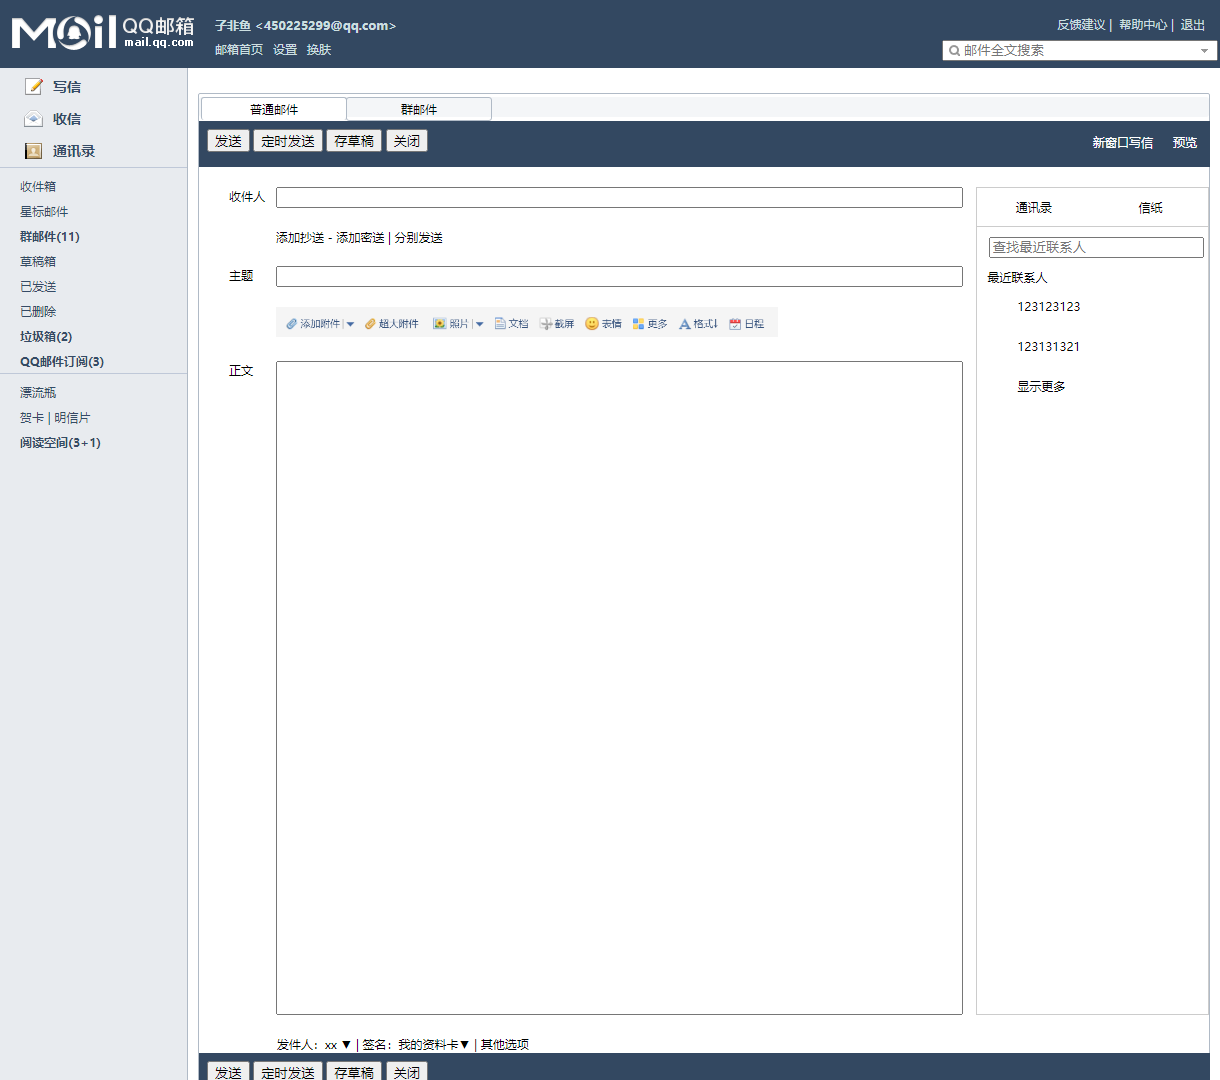Click the 添加附件 paperclip icon to attach a file
1220x1080 pixels.
[291, 323]
